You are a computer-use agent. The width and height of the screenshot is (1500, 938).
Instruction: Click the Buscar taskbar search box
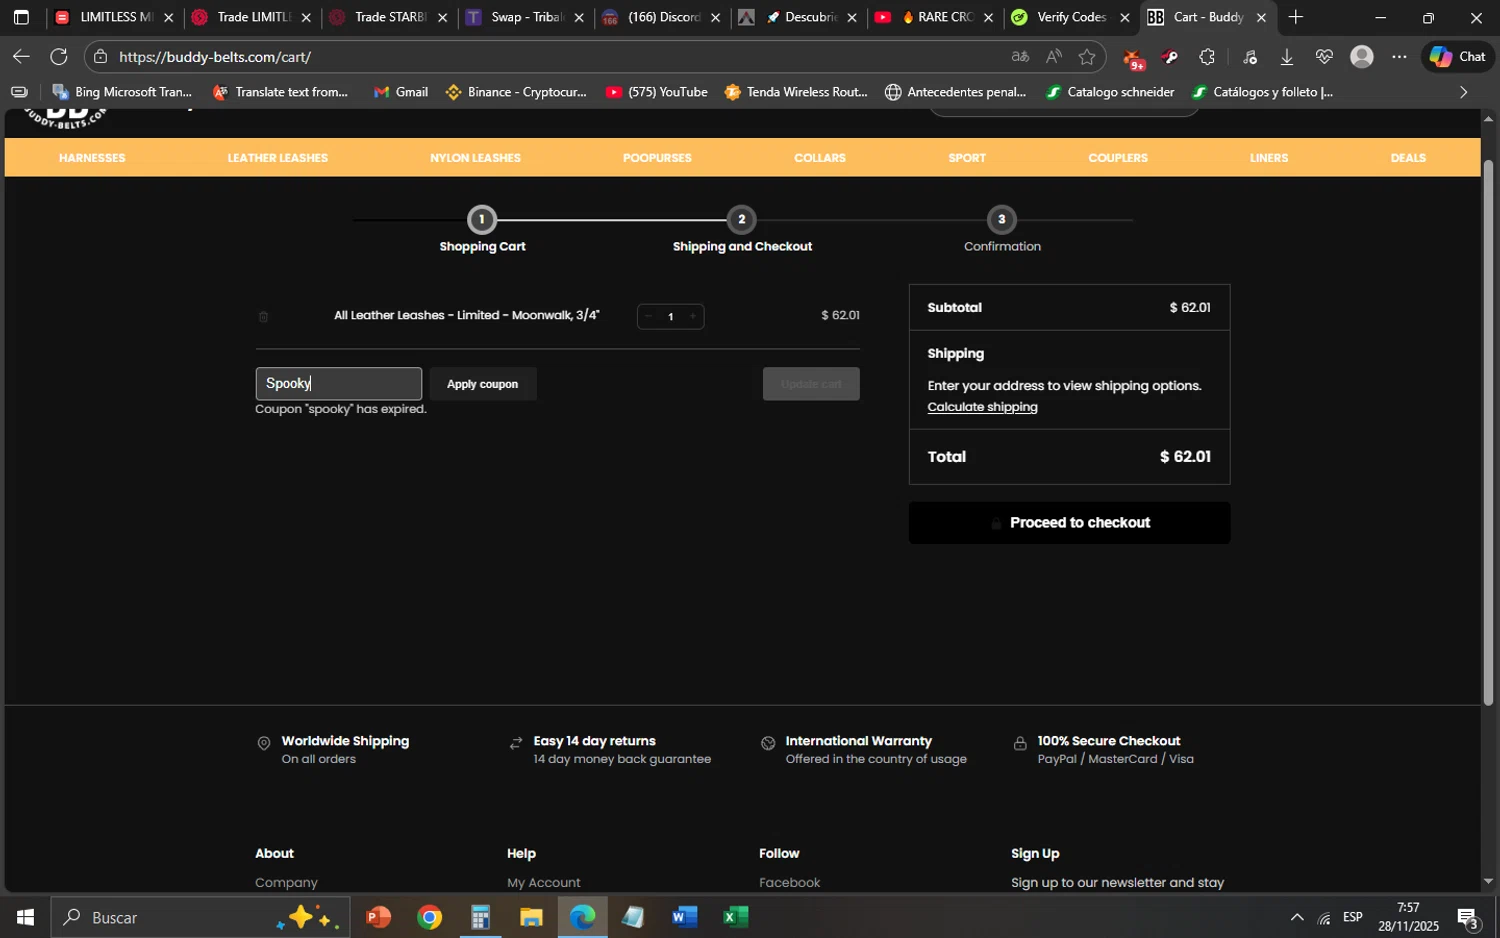200,917
